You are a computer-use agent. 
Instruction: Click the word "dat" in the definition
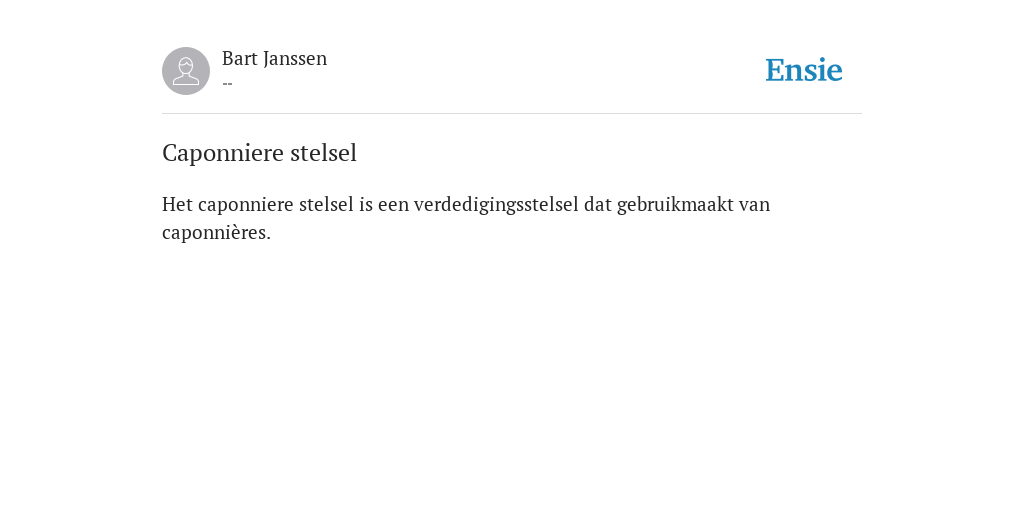pos(598,204)
